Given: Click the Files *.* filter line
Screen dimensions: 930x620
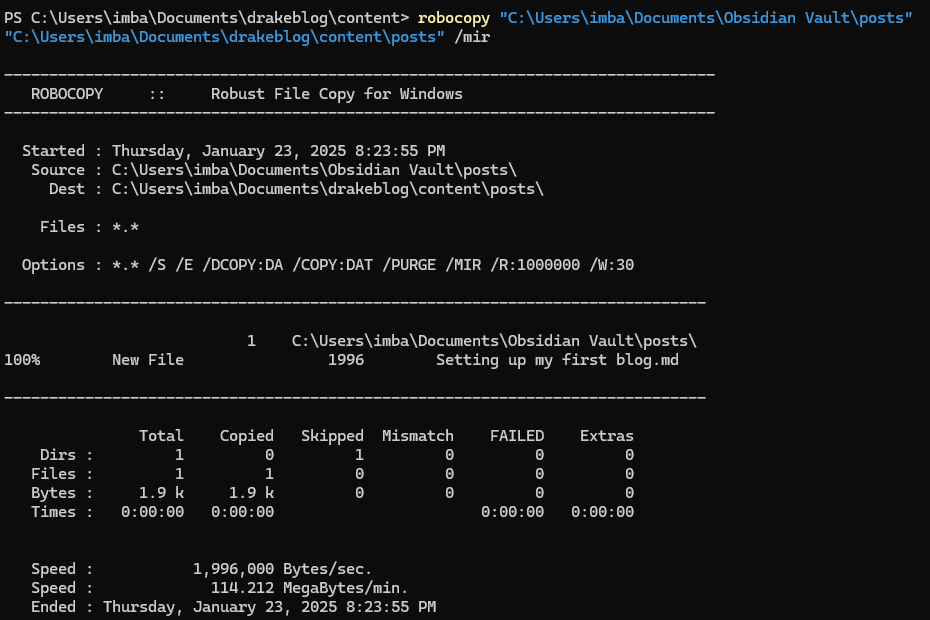Looking at the screenshot, I should point(89,227).
